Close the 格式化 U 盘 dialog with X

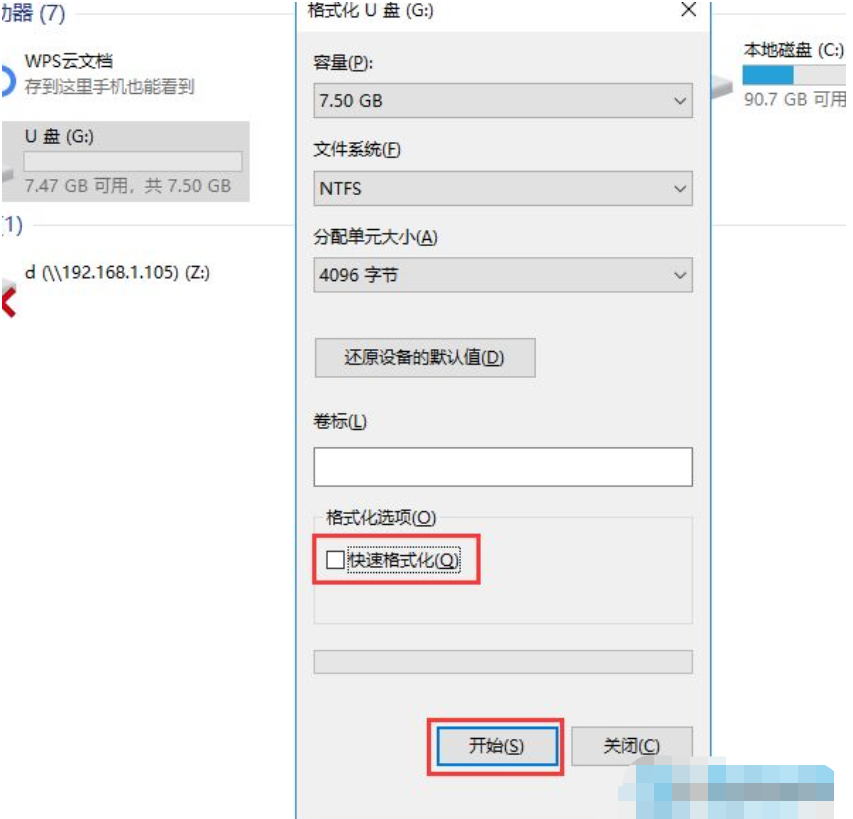[x=689, y=9]
